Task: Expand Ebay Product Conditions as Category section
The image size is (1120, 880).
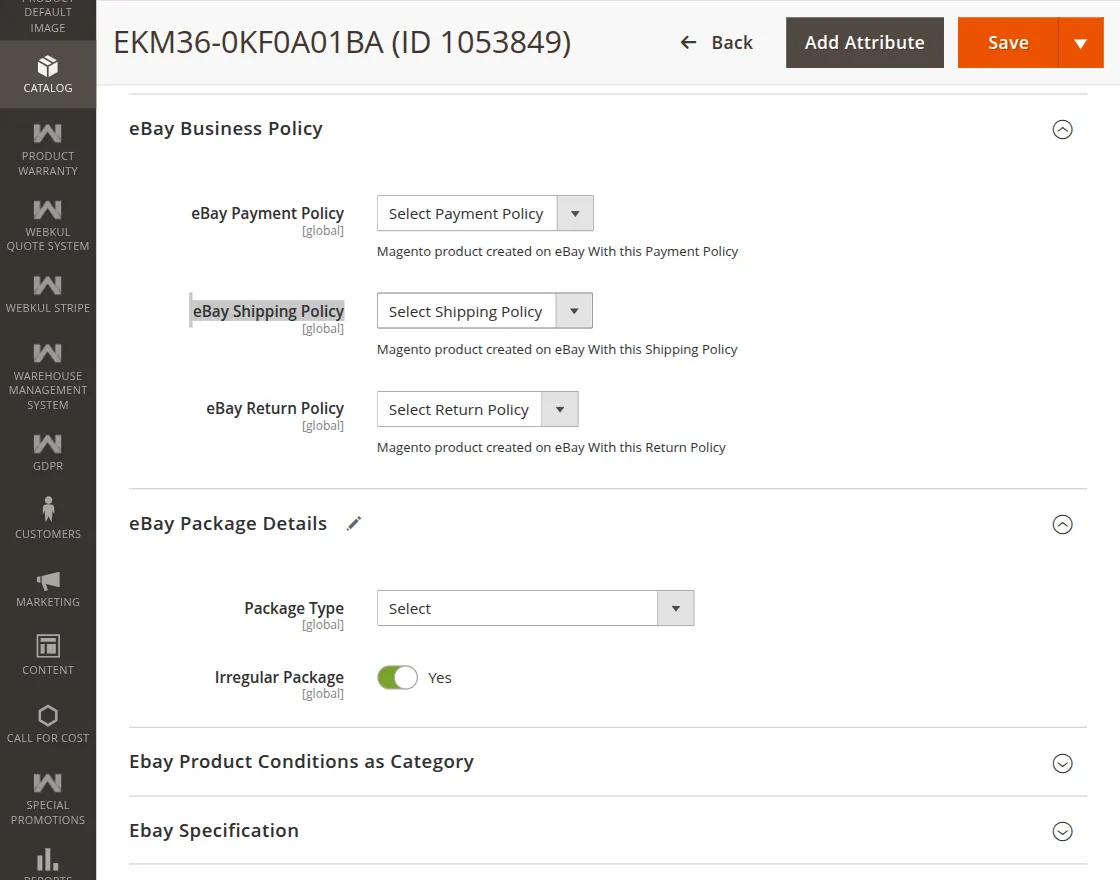Action: tap(1062, 763)
